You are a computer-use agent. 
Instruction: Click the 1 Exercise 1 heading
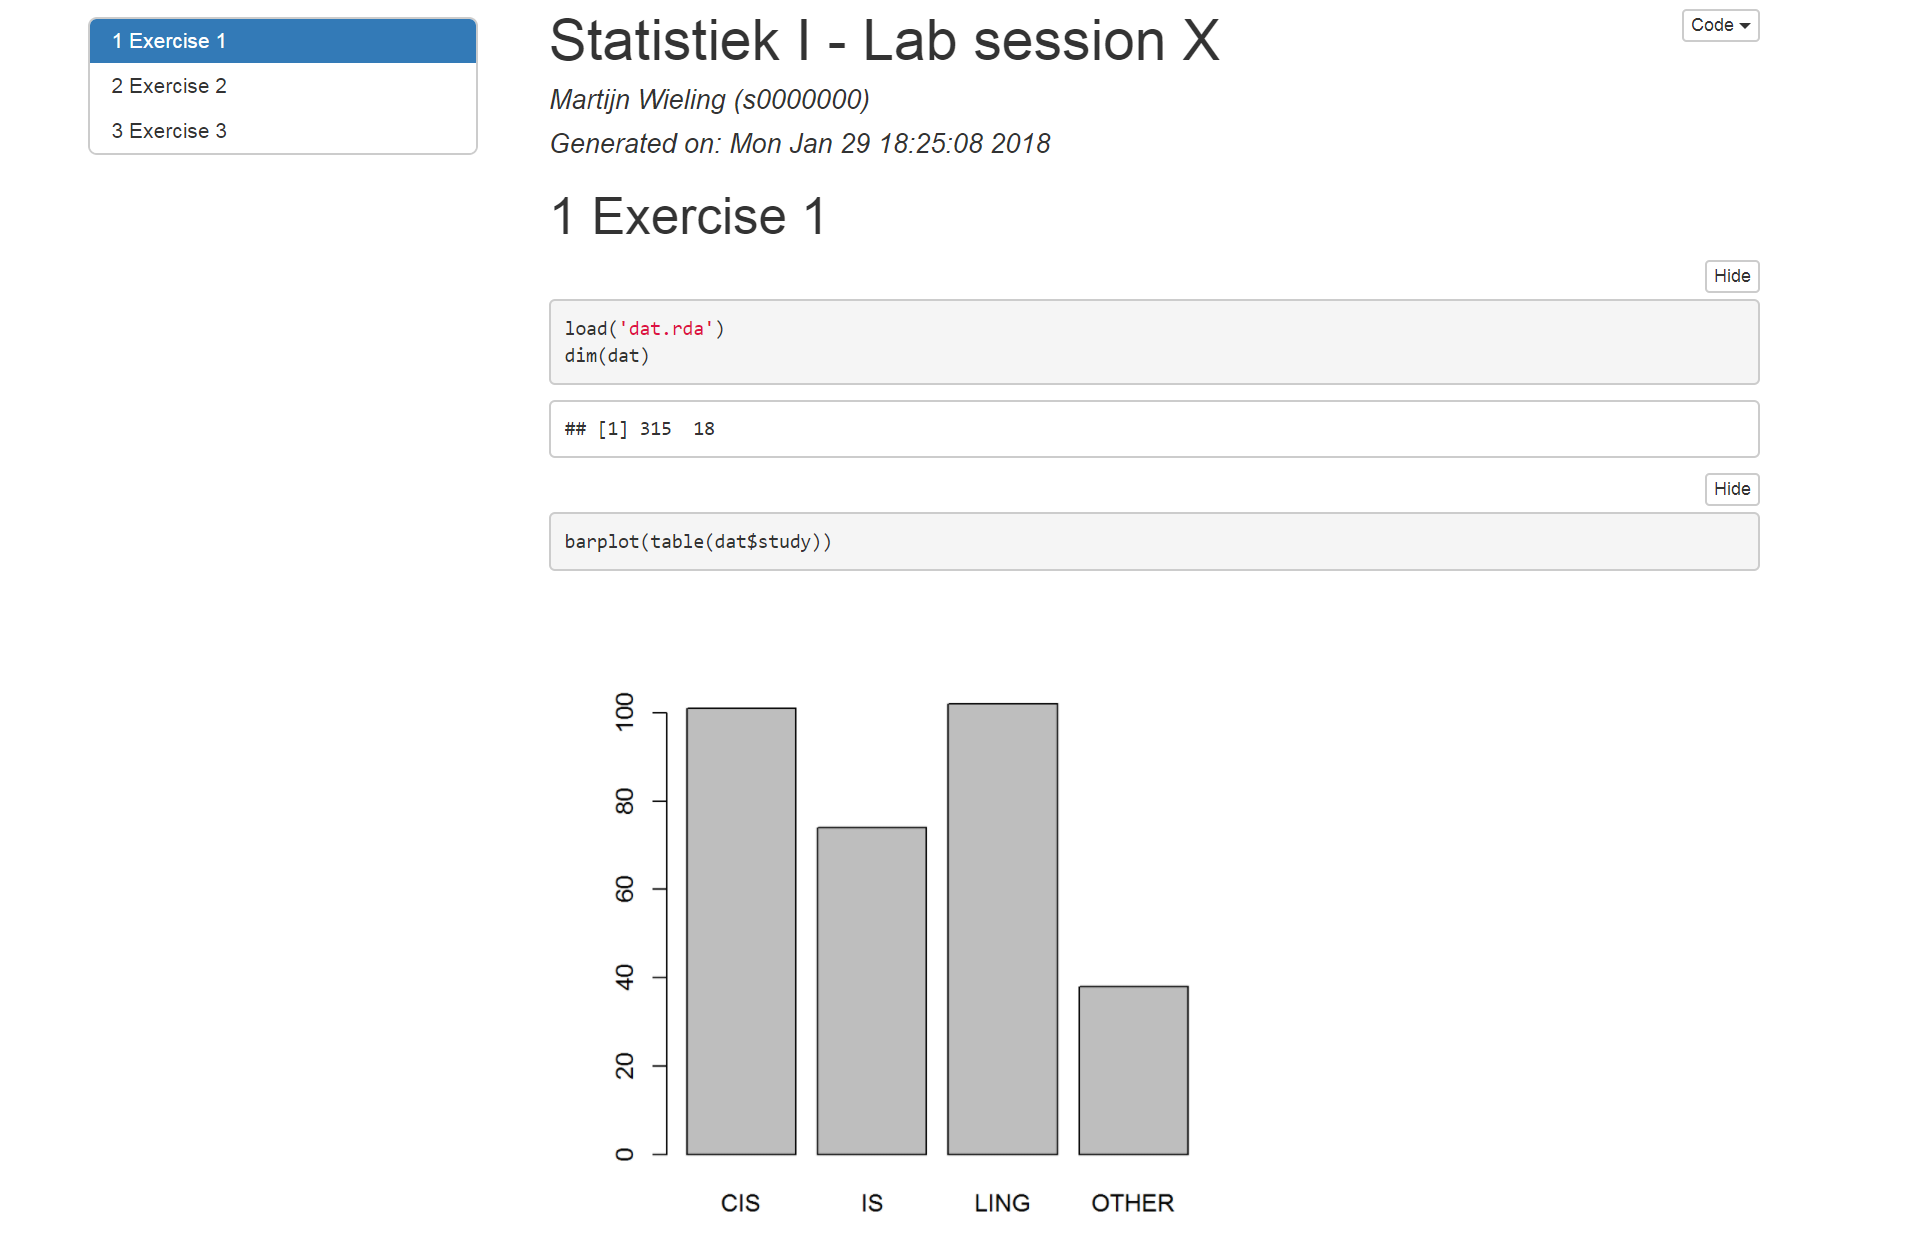pos(688,216)
